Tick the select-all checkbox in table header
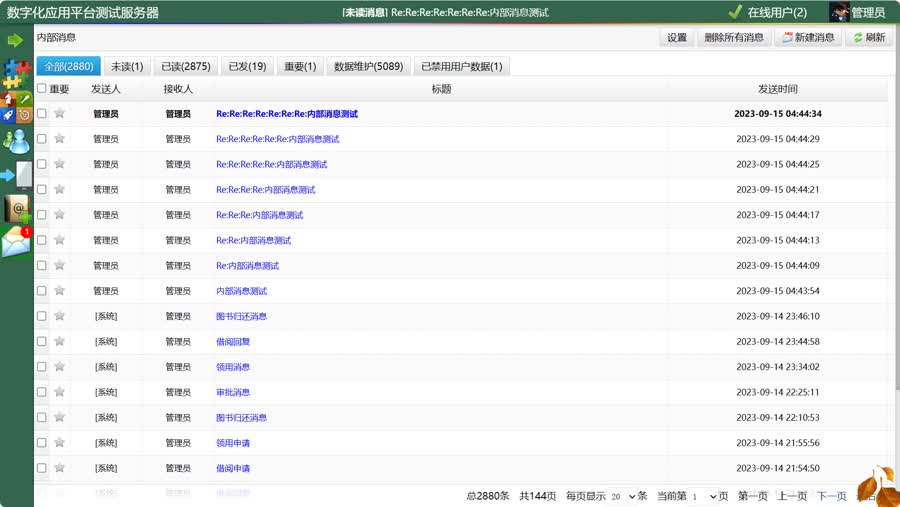This screenshot has height=507, width=900. [x=42, y=89]
